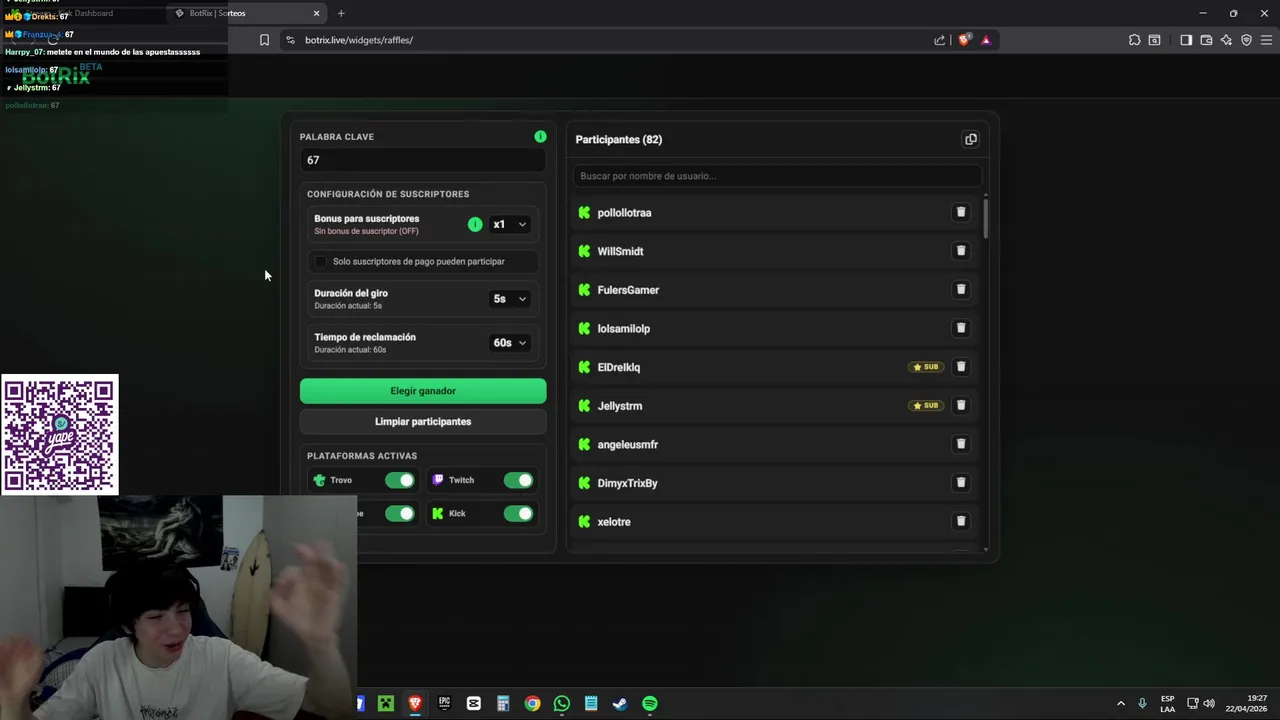Delete DimyxTrixBy via the trash icon
Viewport: 1280px width, 720px height.
click(961, 483)
